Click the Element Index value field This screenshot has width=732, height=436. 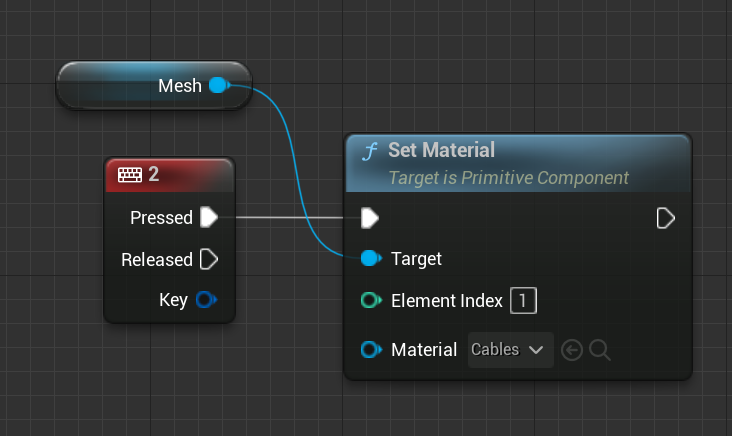[524, 300]
